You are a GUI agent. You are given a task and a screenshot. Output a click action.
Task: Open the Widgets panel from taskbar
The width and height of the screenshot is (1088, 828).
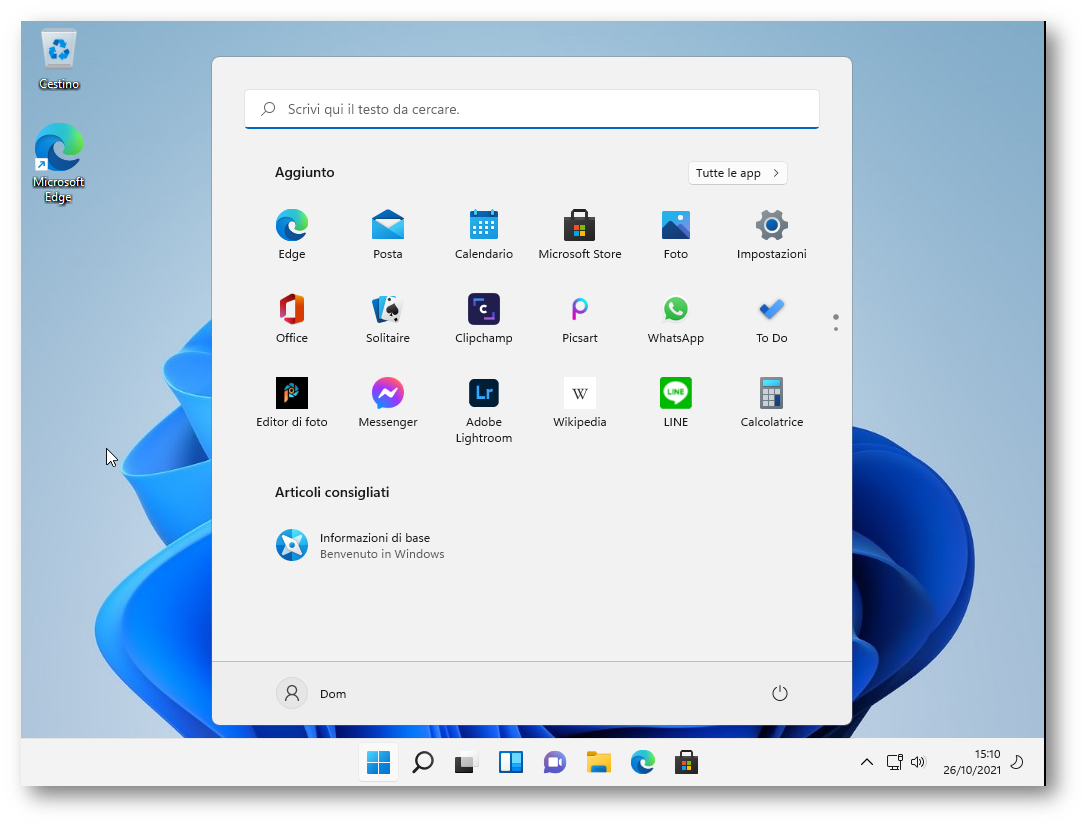[x=511, y=762]
